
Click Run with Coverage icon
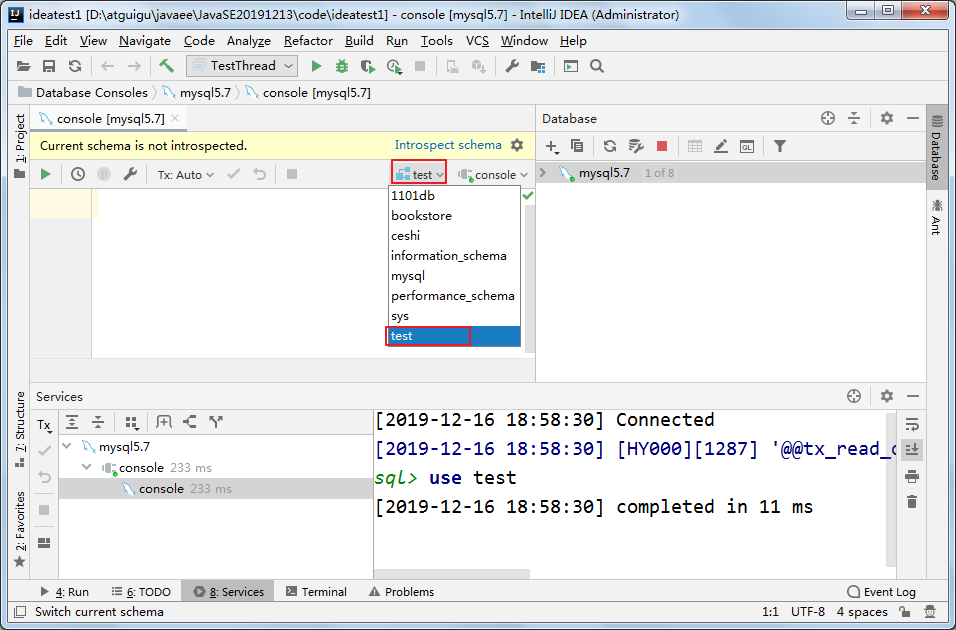tap(368, 66)
